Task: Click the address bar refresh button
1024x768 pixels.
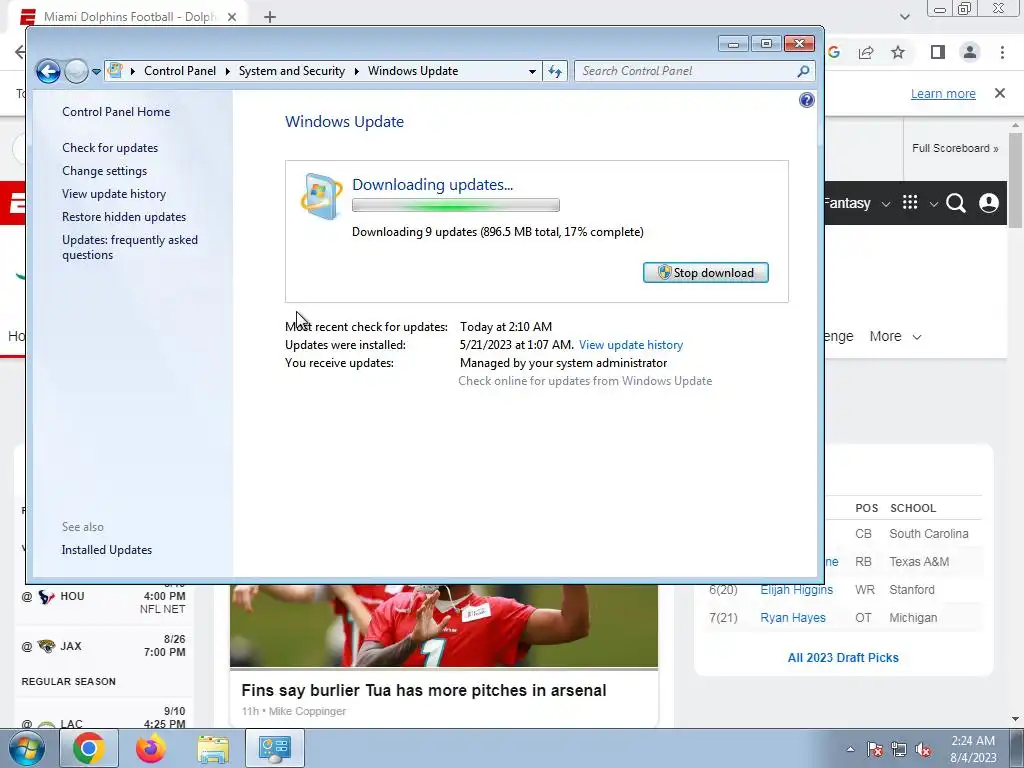Action: 555,71
